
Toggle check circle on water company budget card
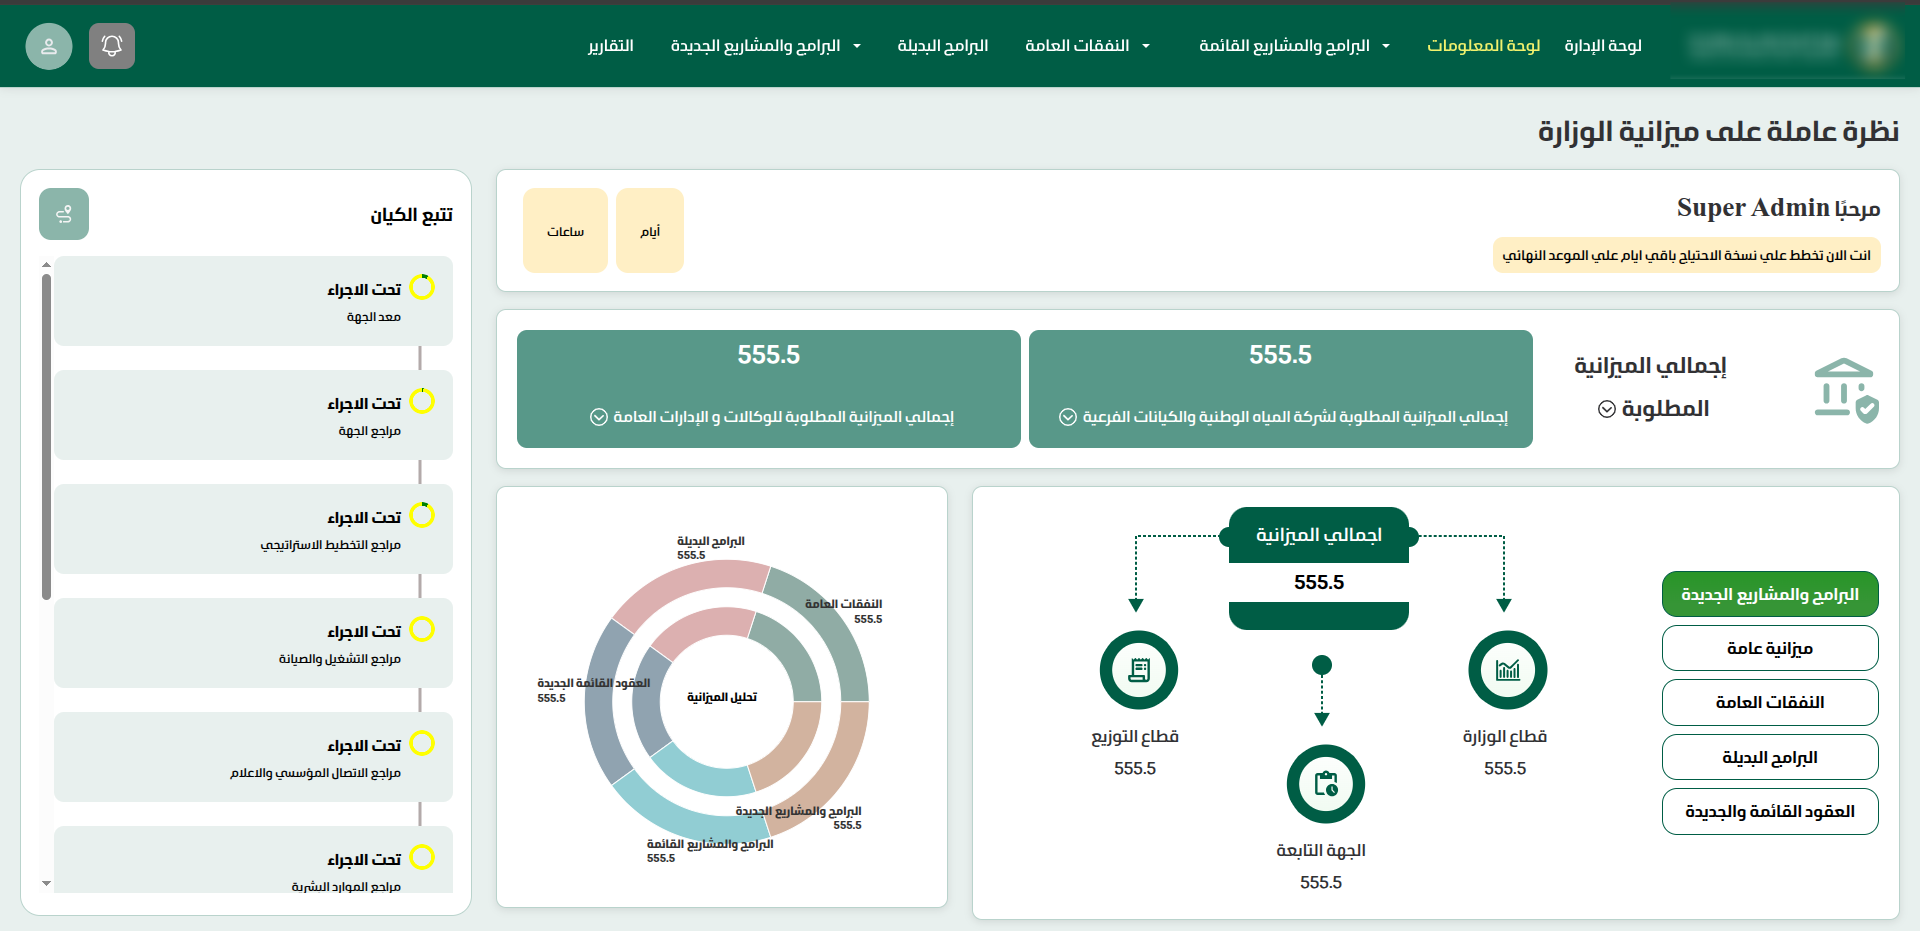(1068, 417)
